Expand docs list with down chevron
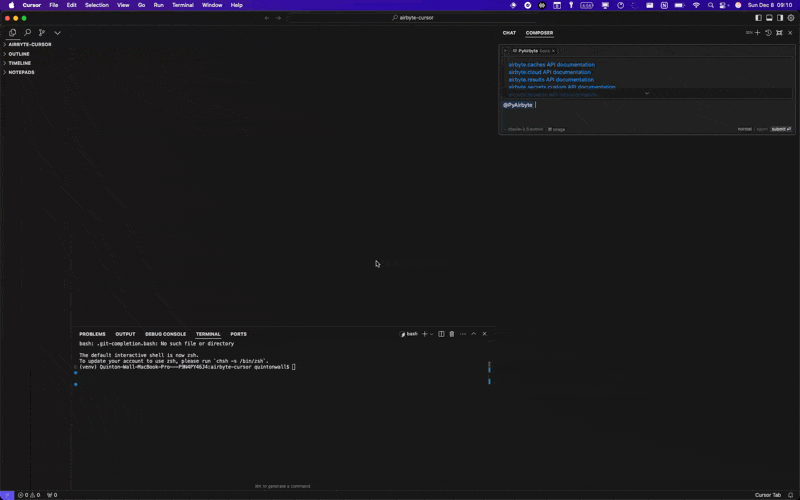The image size is (800, 500). pyautogui.click(x=647, y=93)
